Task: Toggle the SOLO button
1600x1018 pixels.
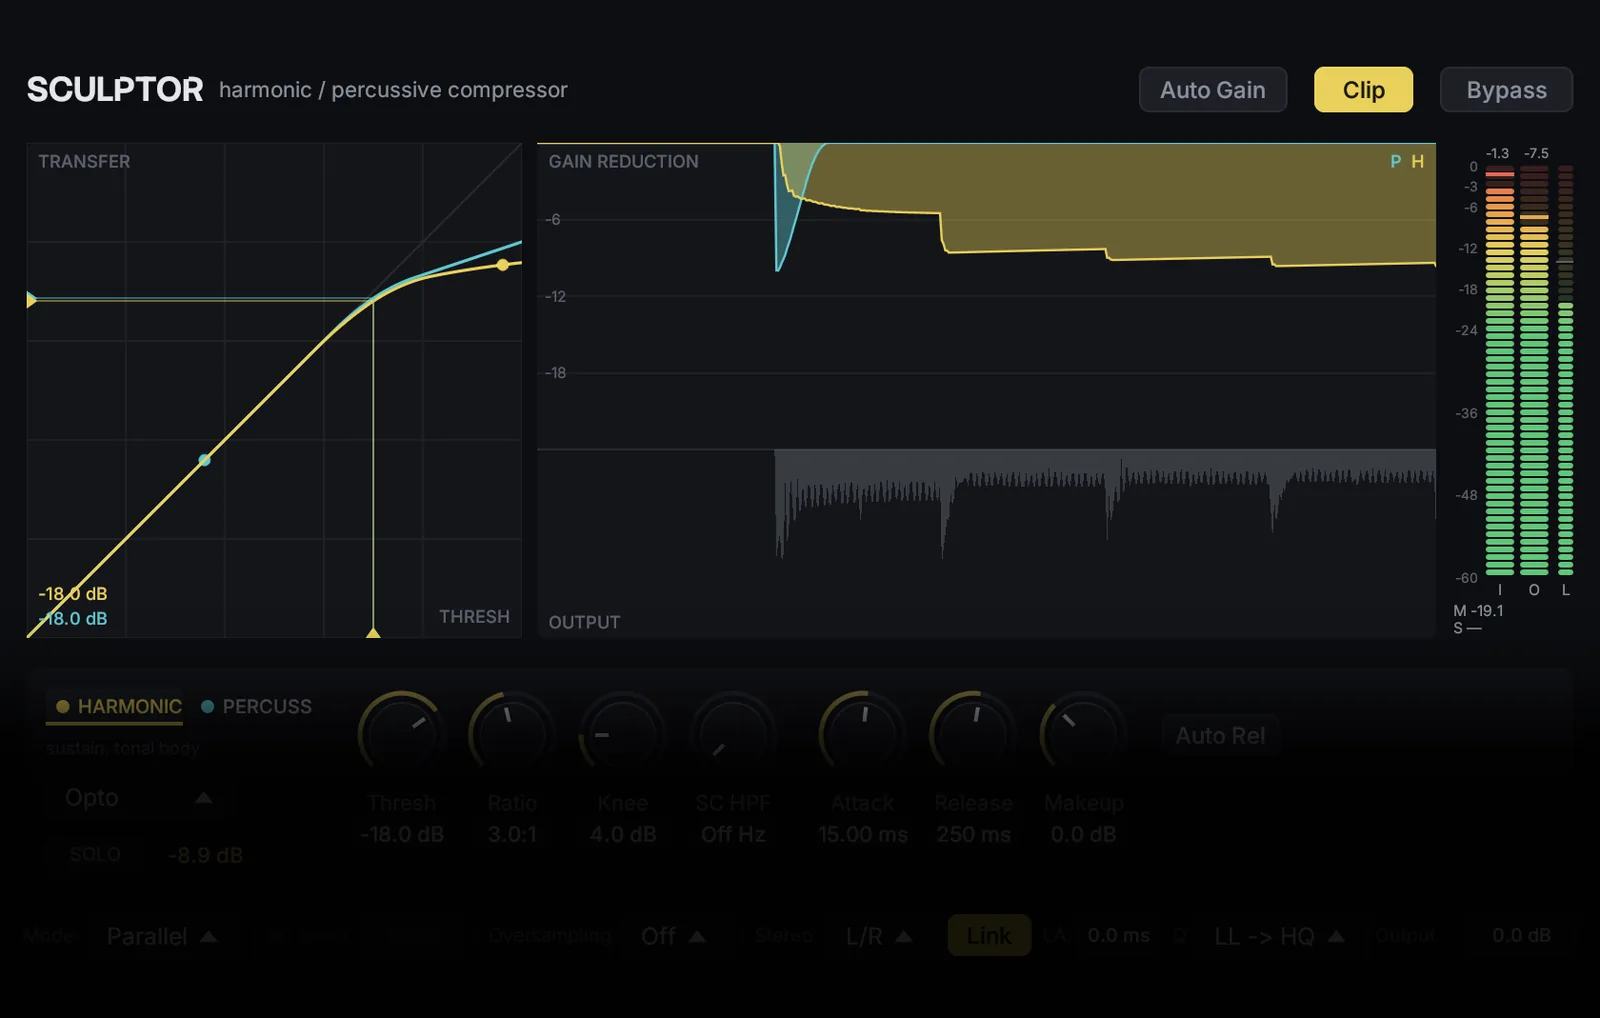Action: coord(95,855)
